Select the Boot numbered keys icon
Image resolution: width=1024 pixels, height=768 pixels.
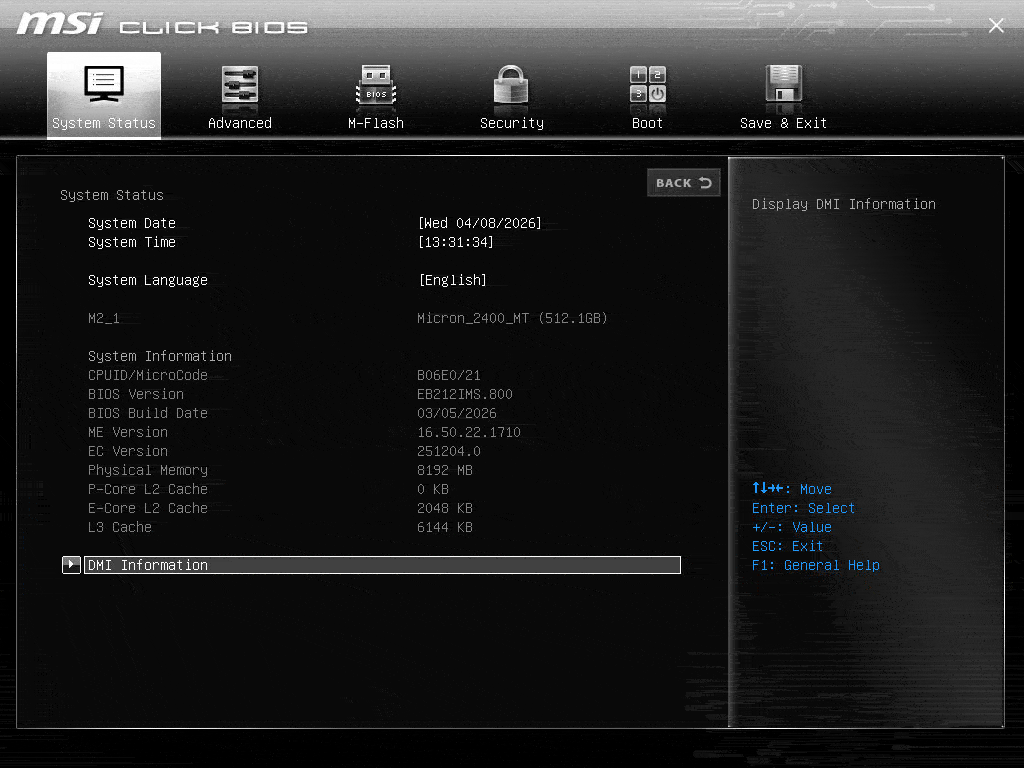point(647,84)
